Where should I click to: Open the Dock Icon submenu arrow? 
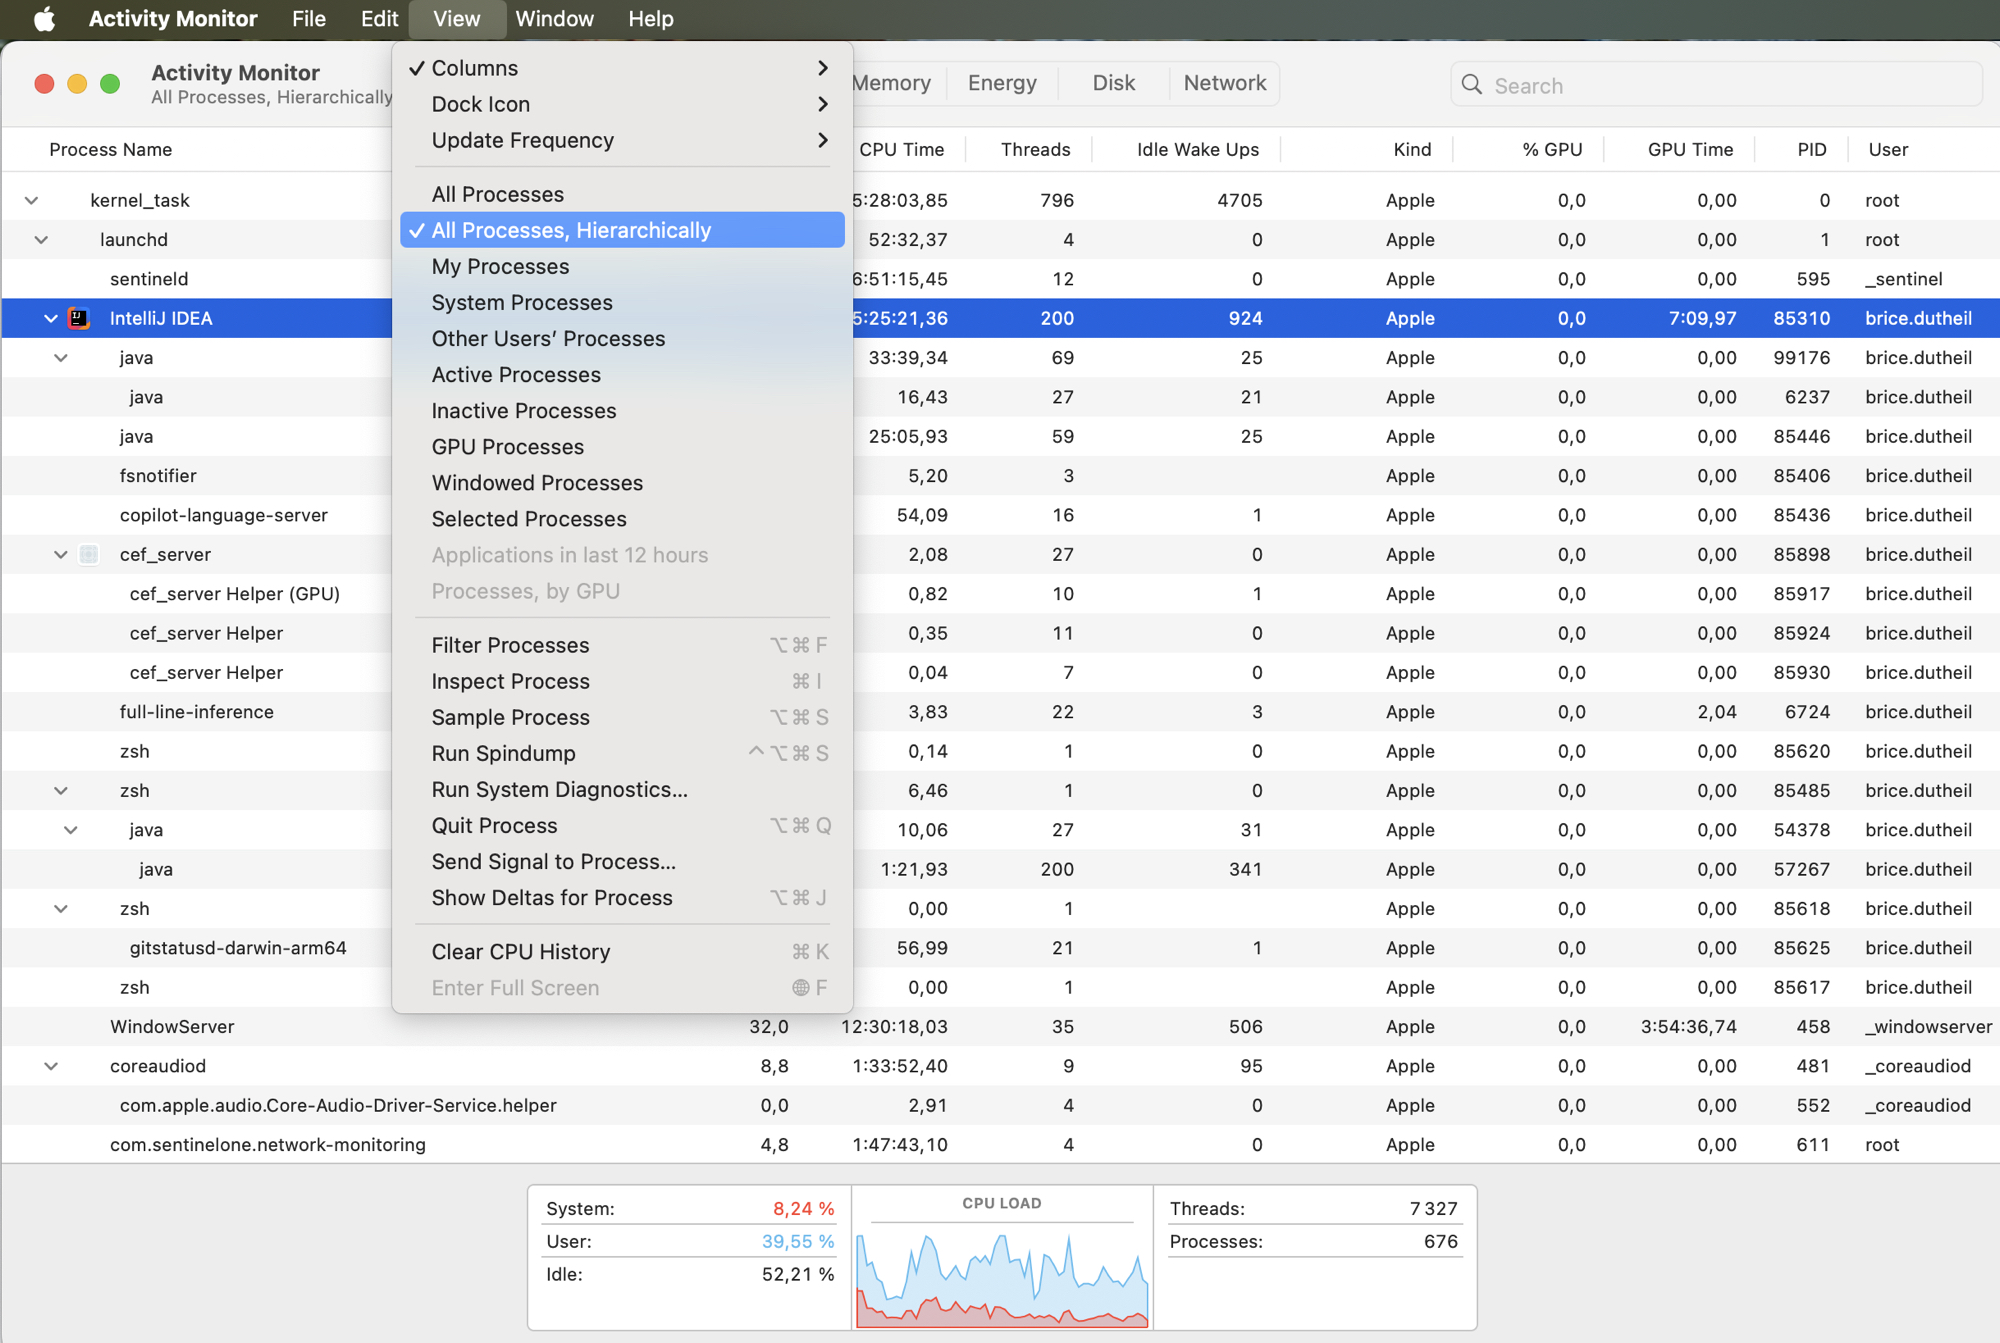click(822, 104)
